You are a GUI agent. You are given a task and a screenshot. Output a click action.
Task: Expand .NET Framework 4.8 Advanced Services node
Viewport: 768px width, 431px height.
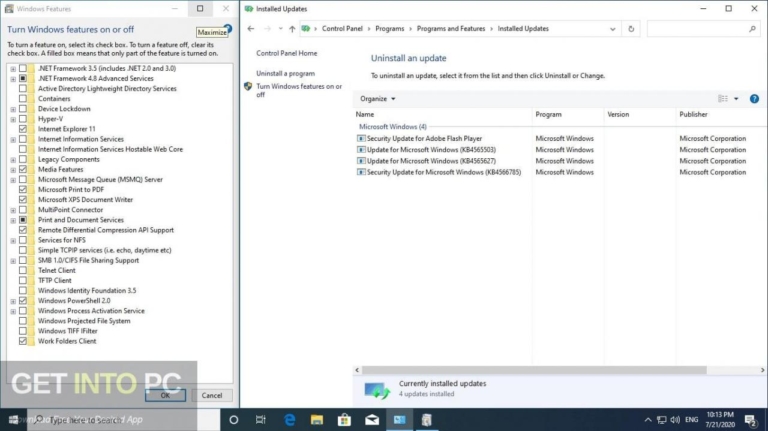tap(13, 79)
